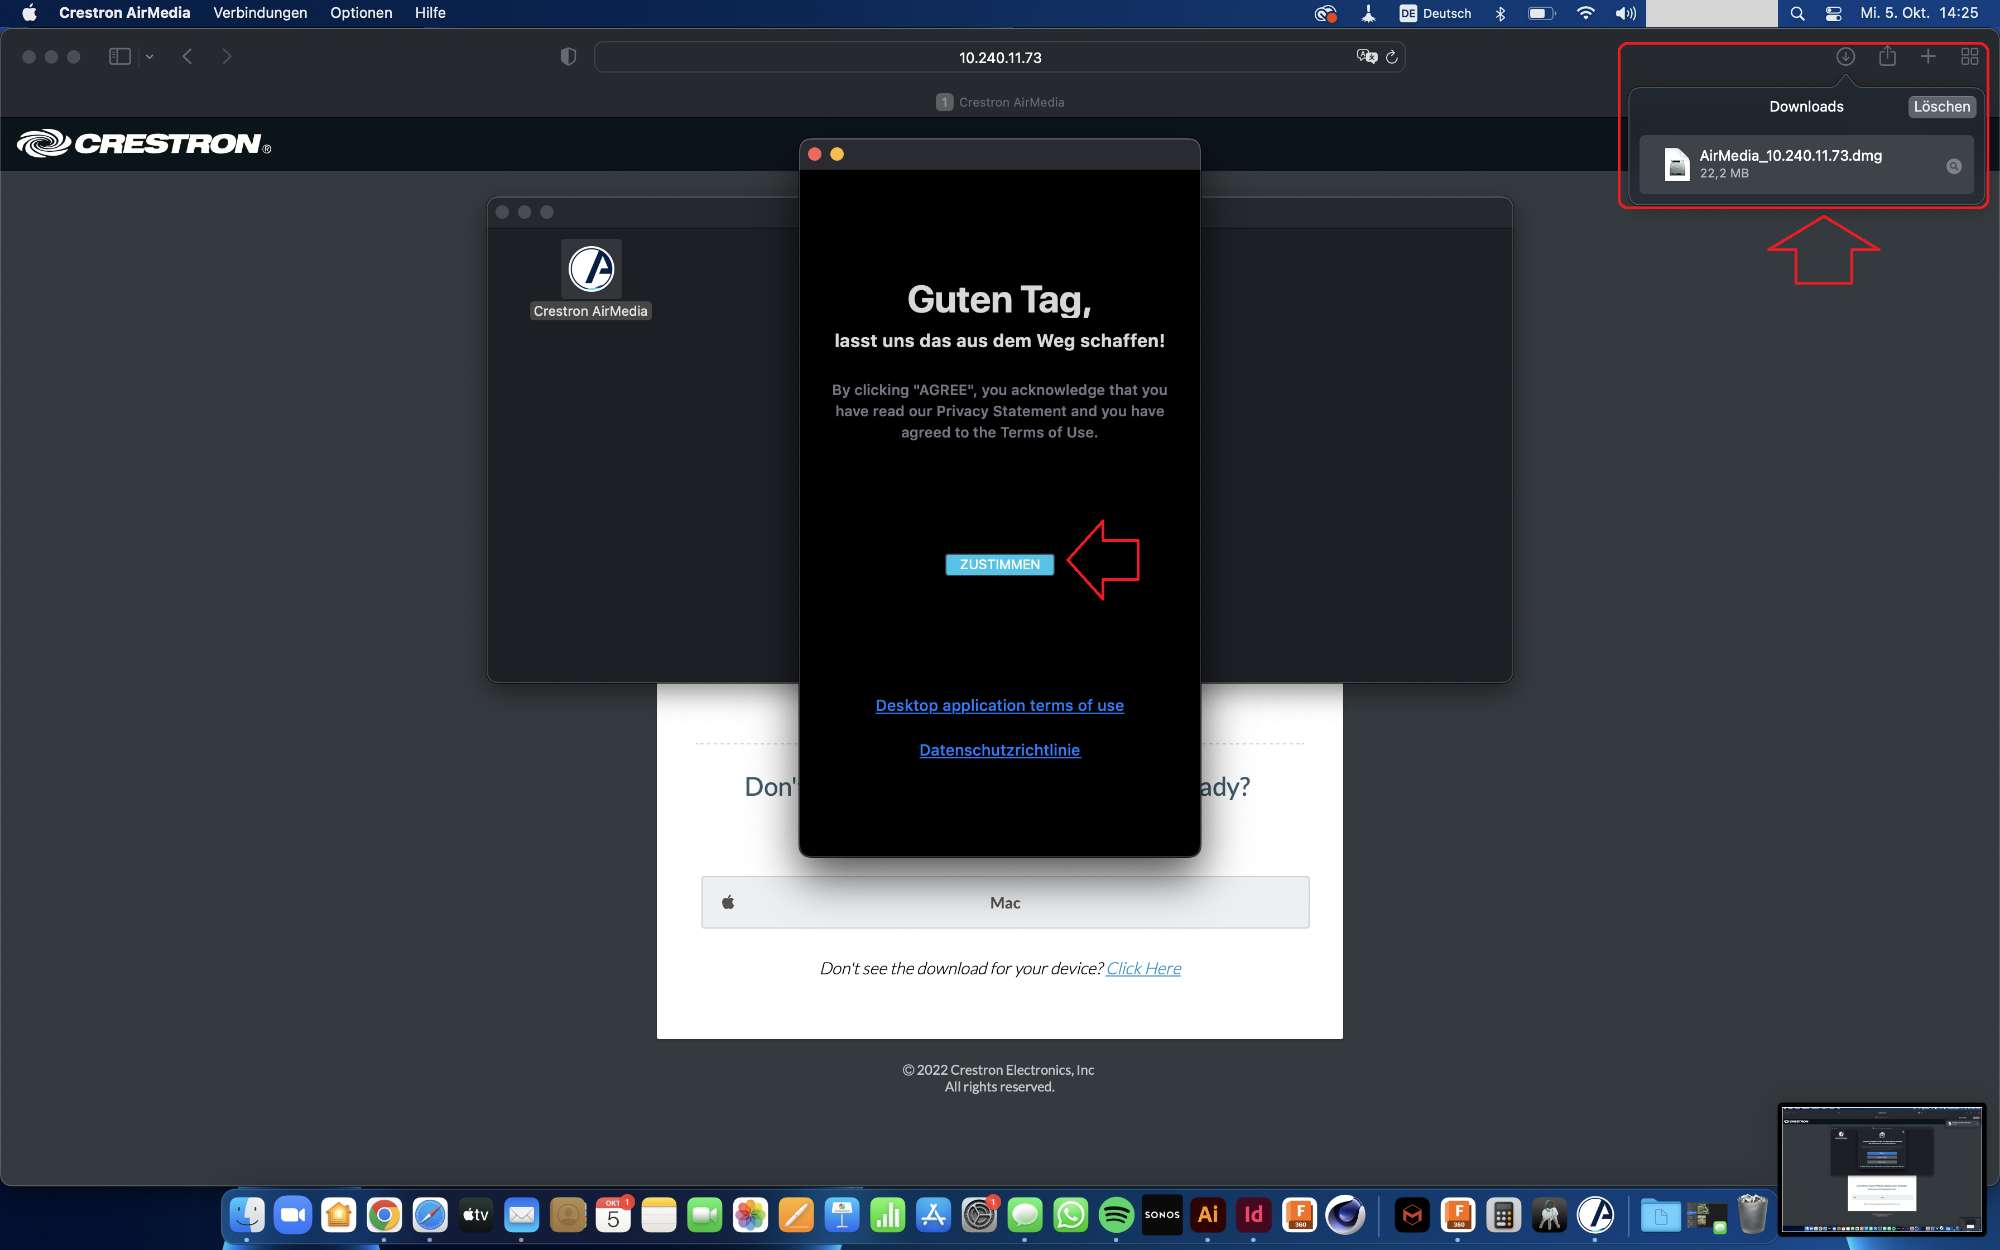Open Adobe InDesign in the Dock
Screen dimensions: 2000x1250
pyautogui.click(x=1253, y=1215)
